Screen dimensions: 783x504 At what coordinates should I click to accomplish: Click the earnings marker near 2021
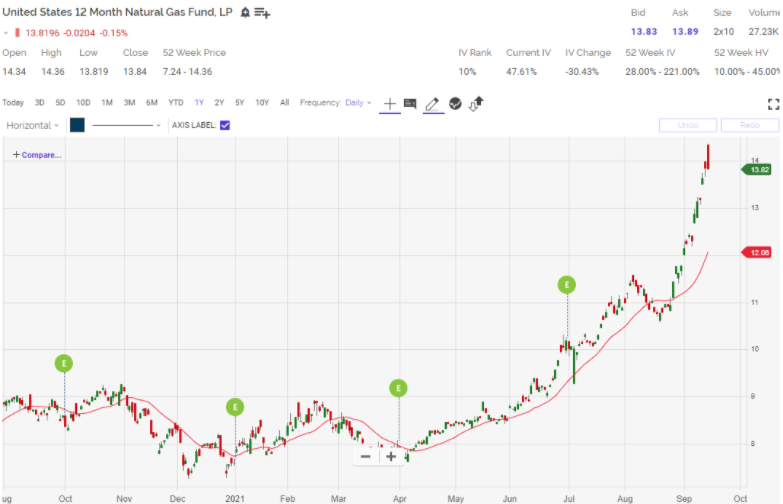[235, 407]
